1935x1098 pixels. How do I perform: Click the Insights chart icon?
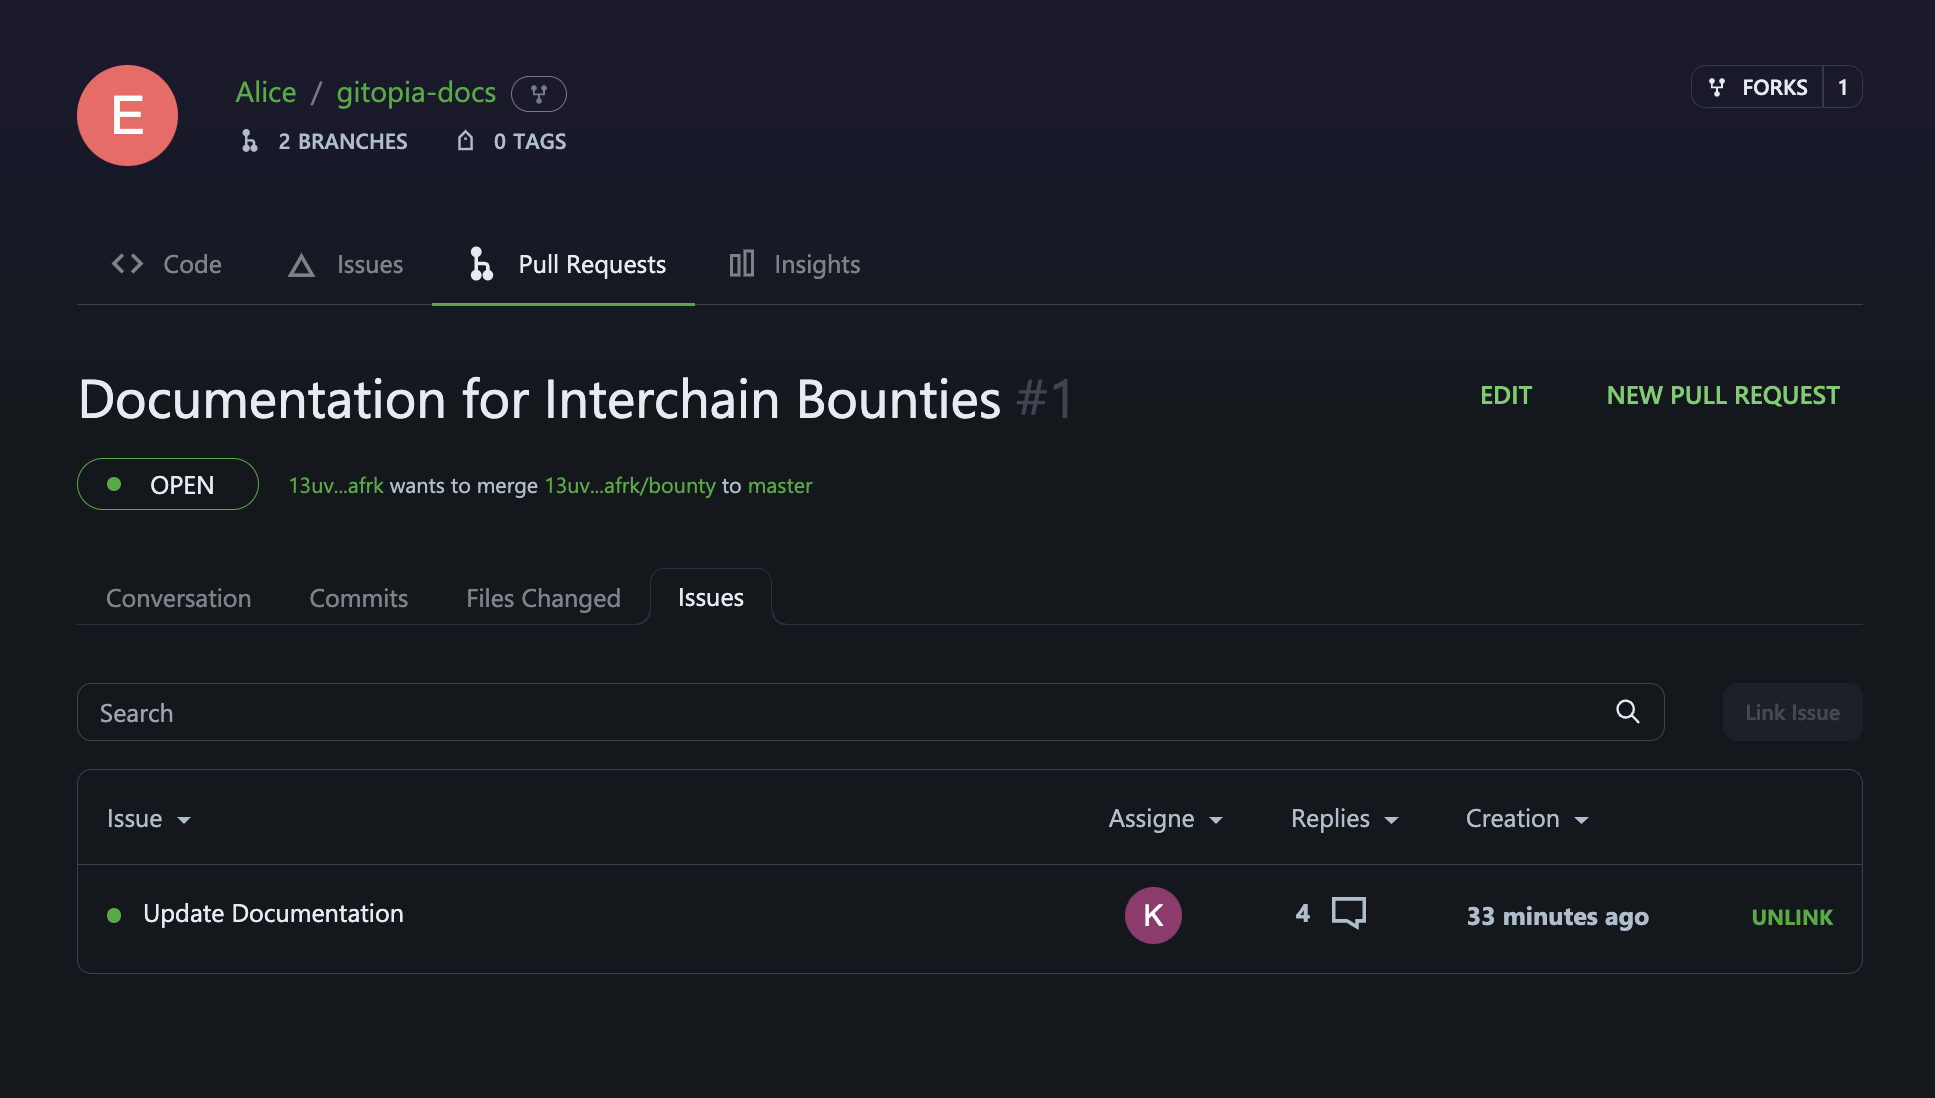point(741,264)
